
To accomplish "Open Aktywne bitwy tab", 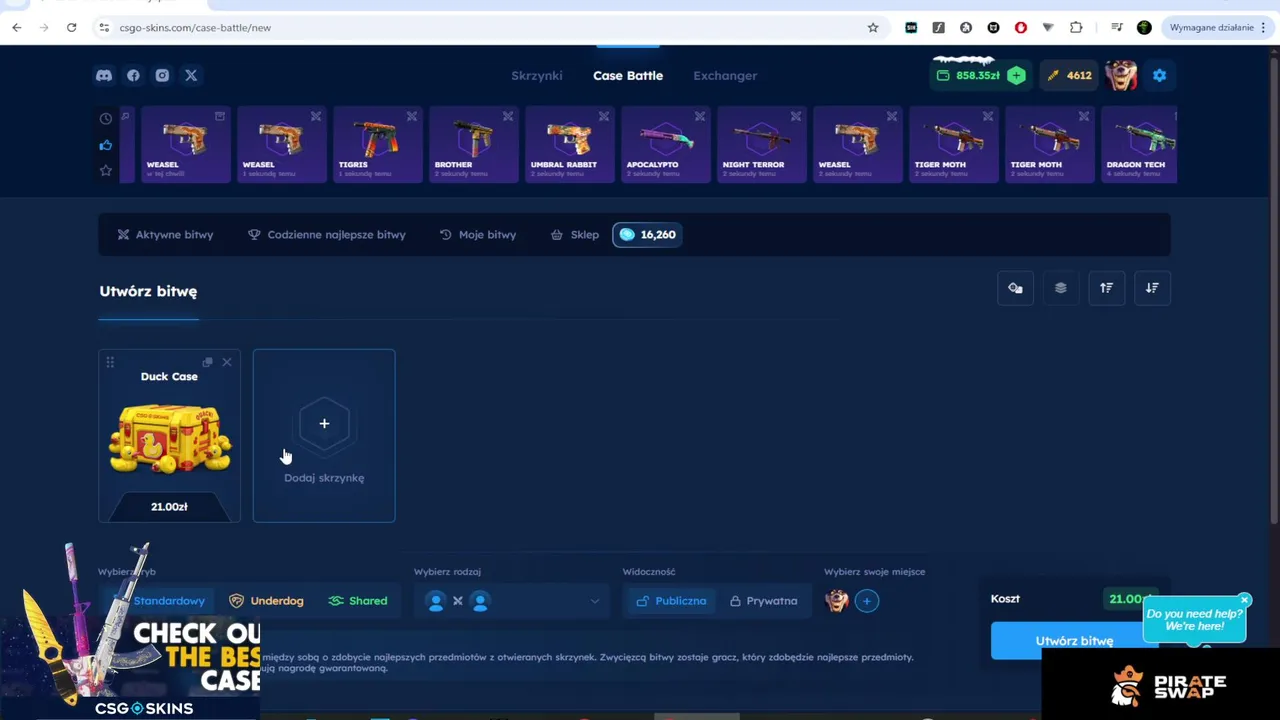I will (x=165, y=234).
